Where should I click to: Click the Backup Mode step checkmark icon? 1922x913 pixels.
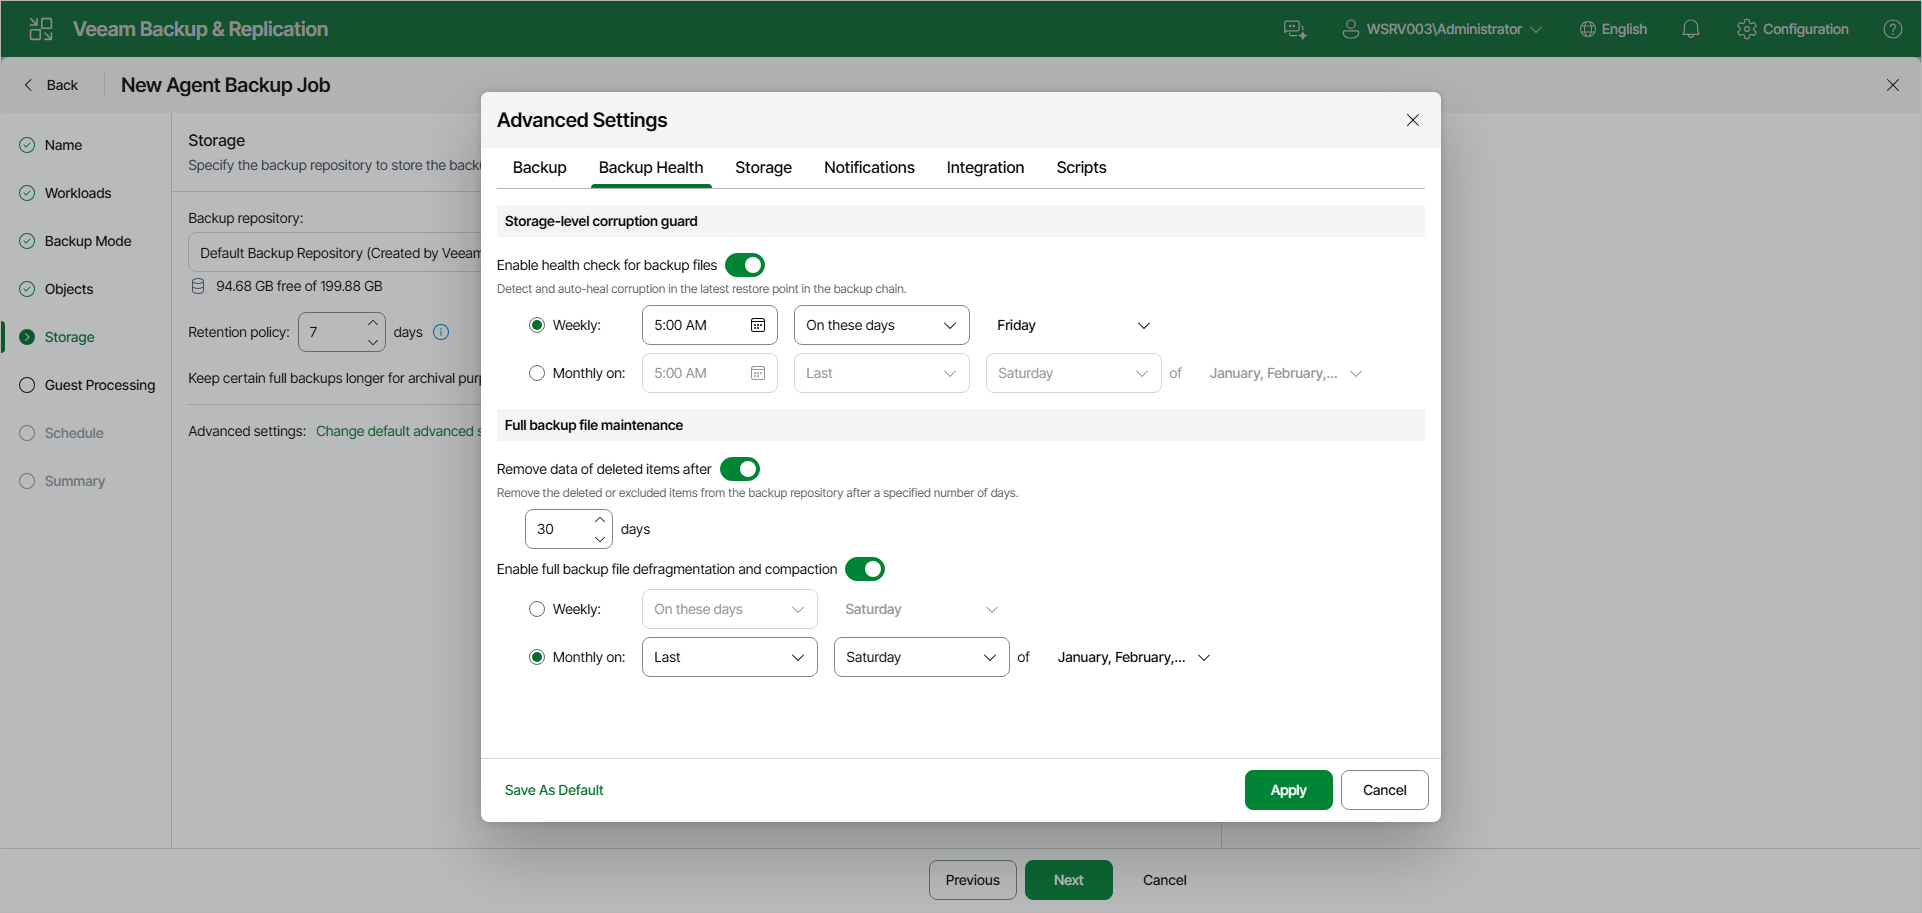point(27,241)
